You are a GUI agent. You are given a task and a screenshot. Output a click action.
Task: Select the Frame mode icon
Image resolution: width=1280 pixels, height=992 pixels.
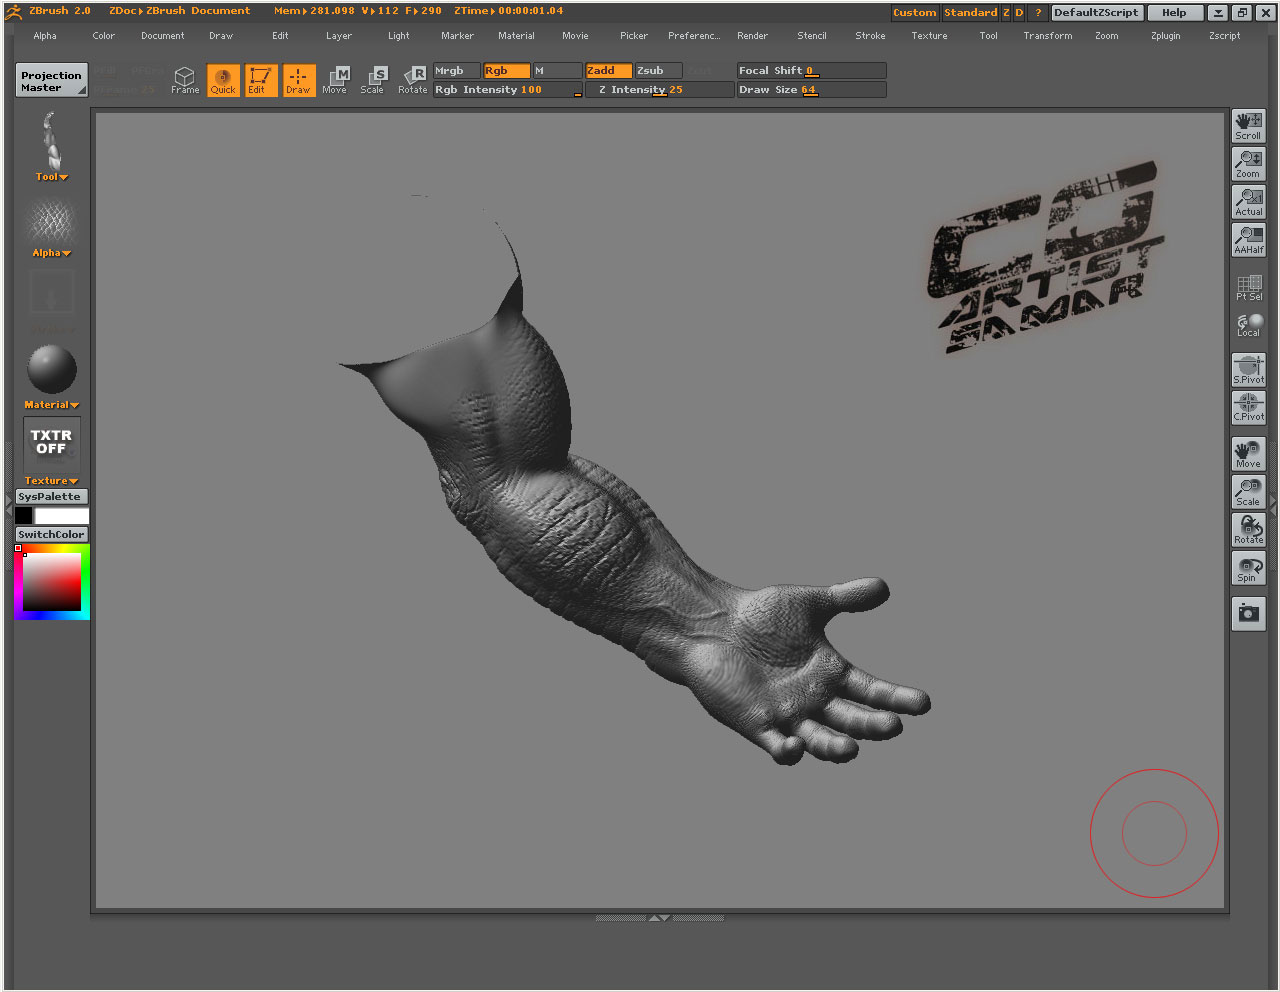click(x=184, y=80)
